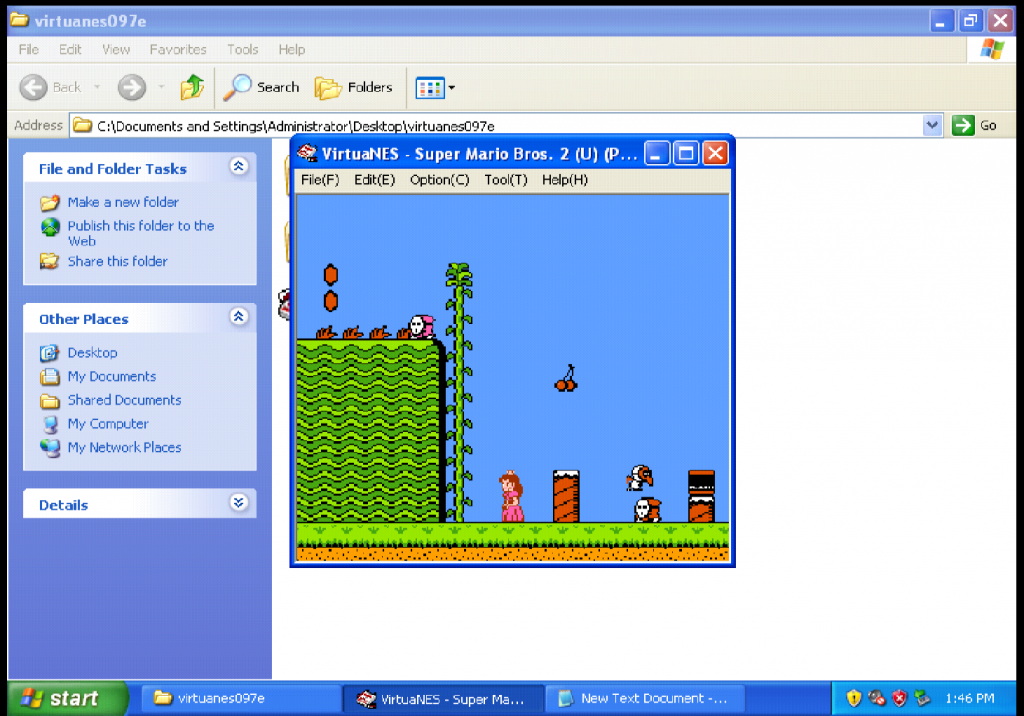Maximize the VirtuaNES window
This screenshot has height=716, width=1024.
click(686, 154)
